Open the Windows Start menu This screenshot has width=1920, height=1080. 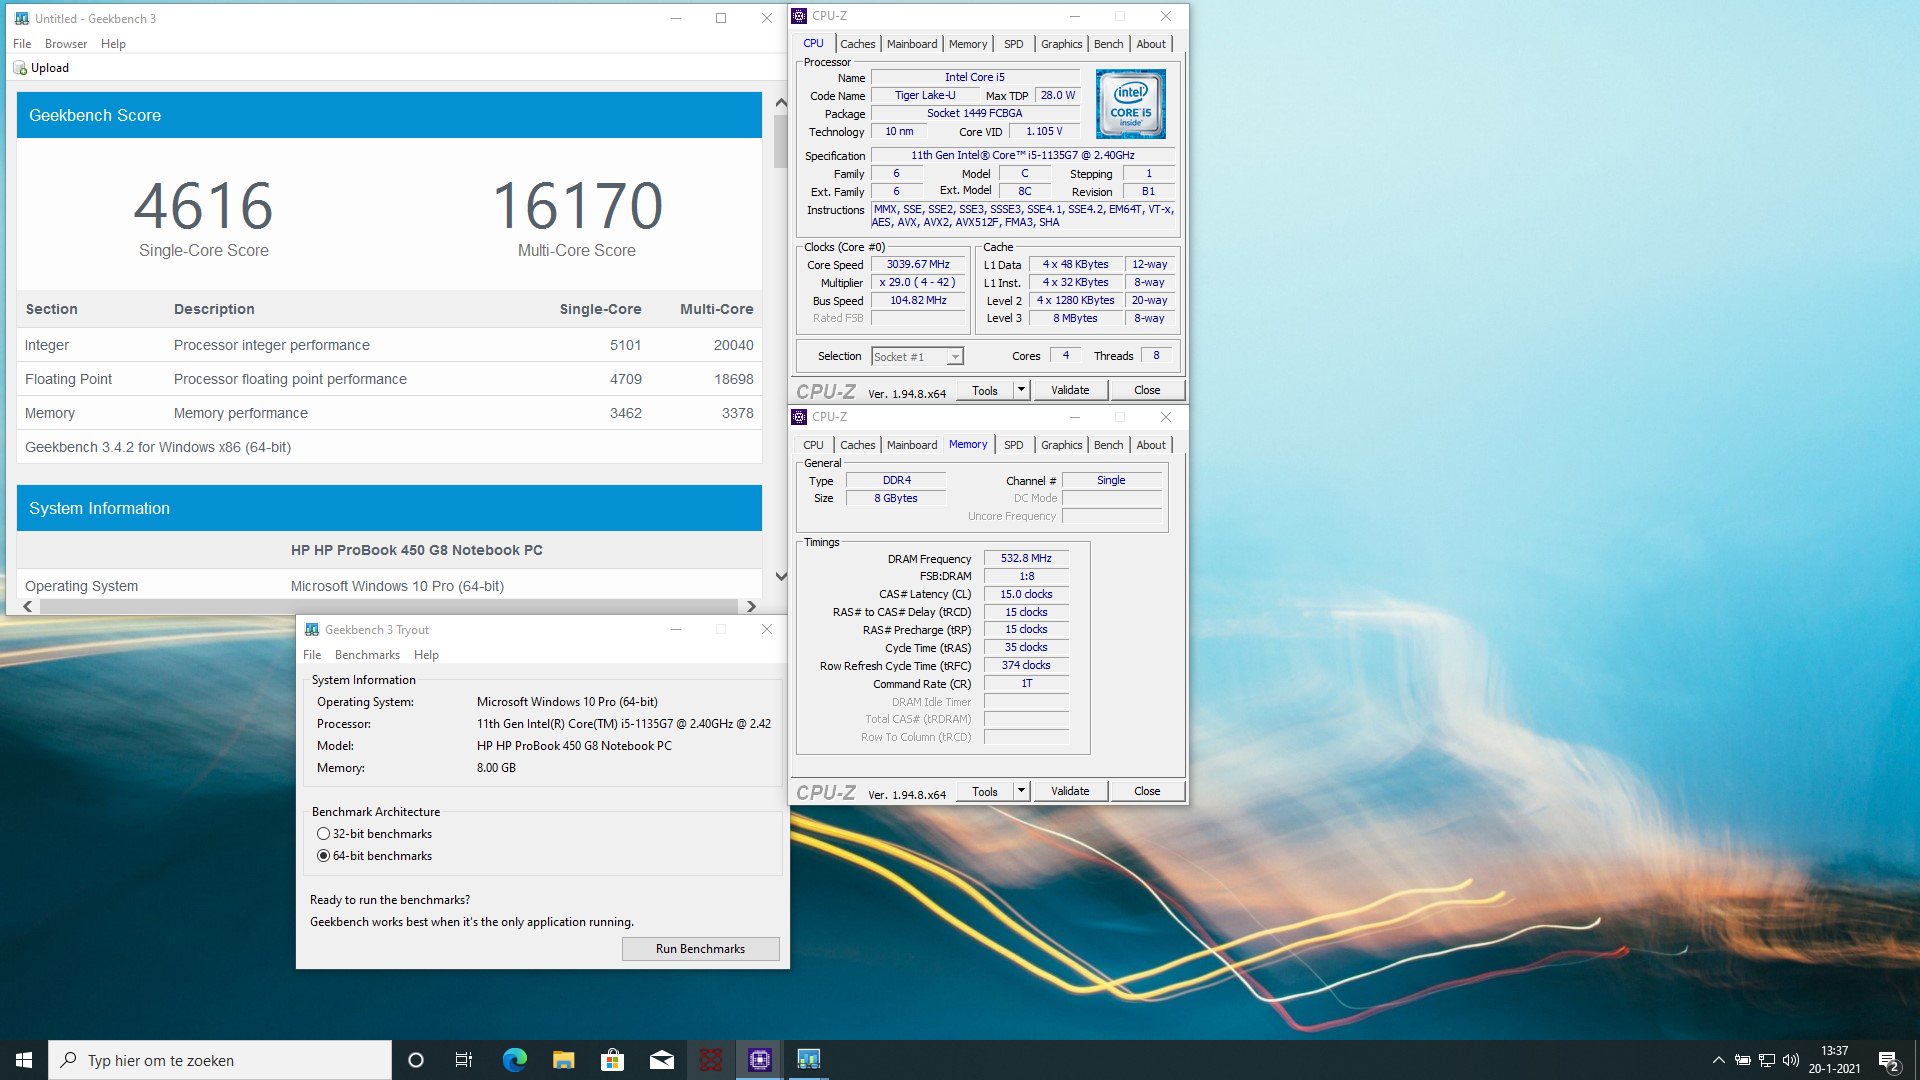click(24, 1060)
